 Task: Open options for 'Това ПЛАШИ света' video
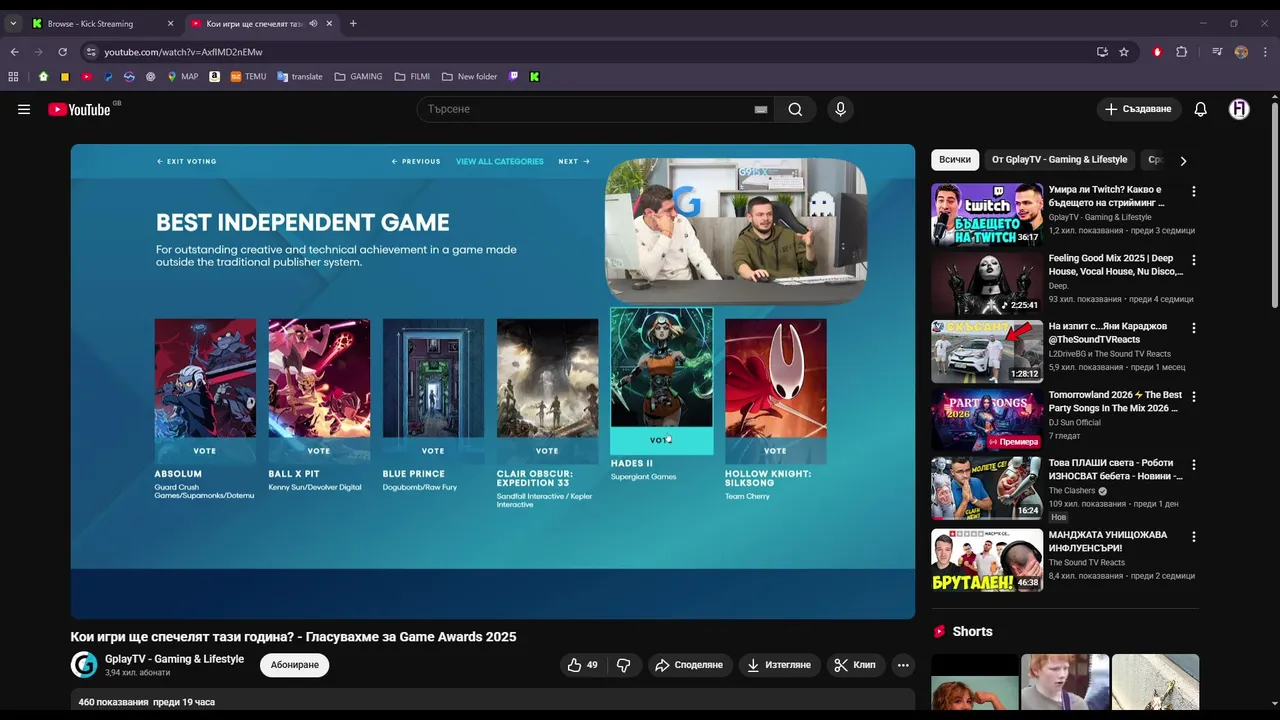pyautogui.click(x=1193, y=465)
